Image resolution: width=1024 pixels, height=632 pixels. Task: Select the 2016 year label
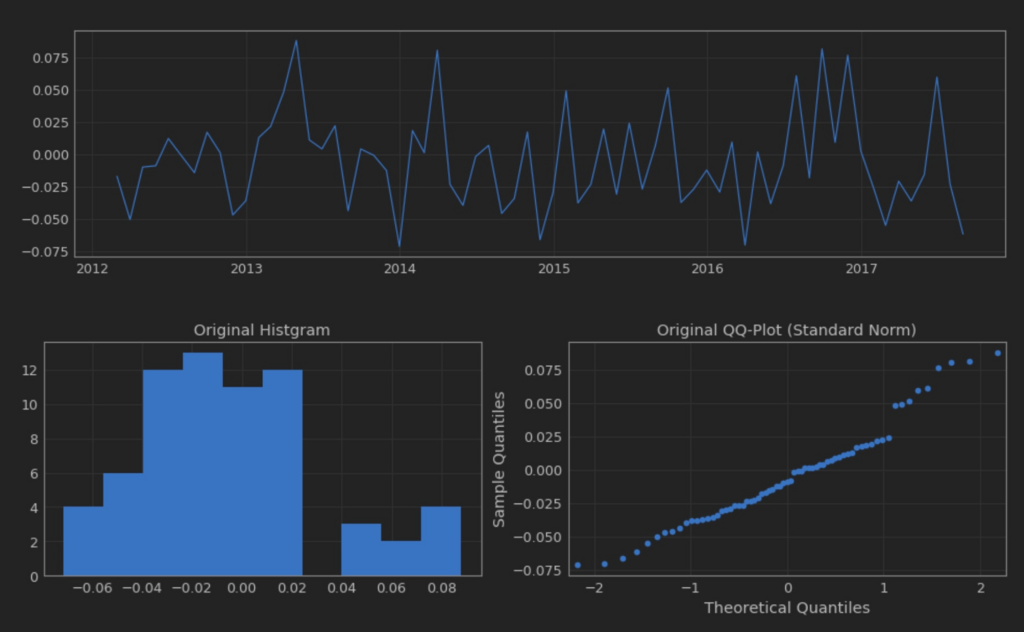coord(707,269)
